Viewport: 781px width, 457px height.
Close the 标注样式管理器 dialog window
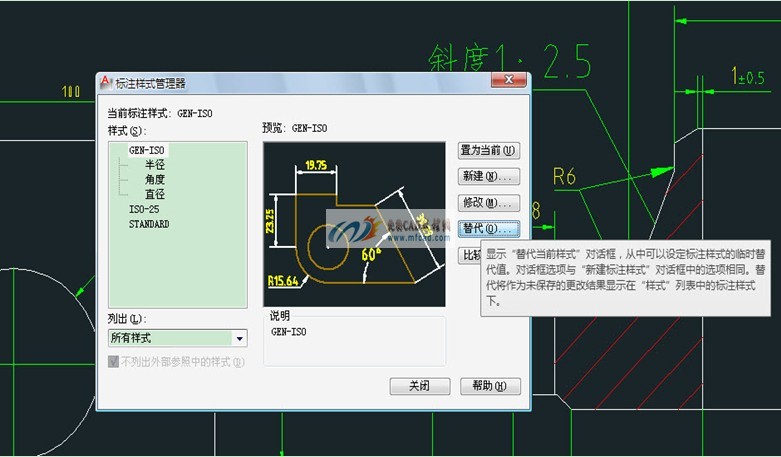point(509,79)
